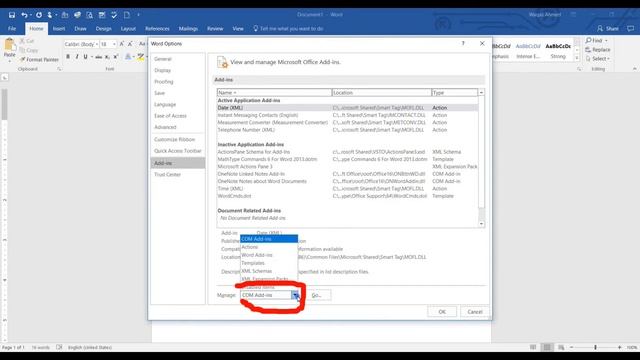
Task: Choose Templates from the Manage list
Action: pyautogui.click(x=269, y=263)
